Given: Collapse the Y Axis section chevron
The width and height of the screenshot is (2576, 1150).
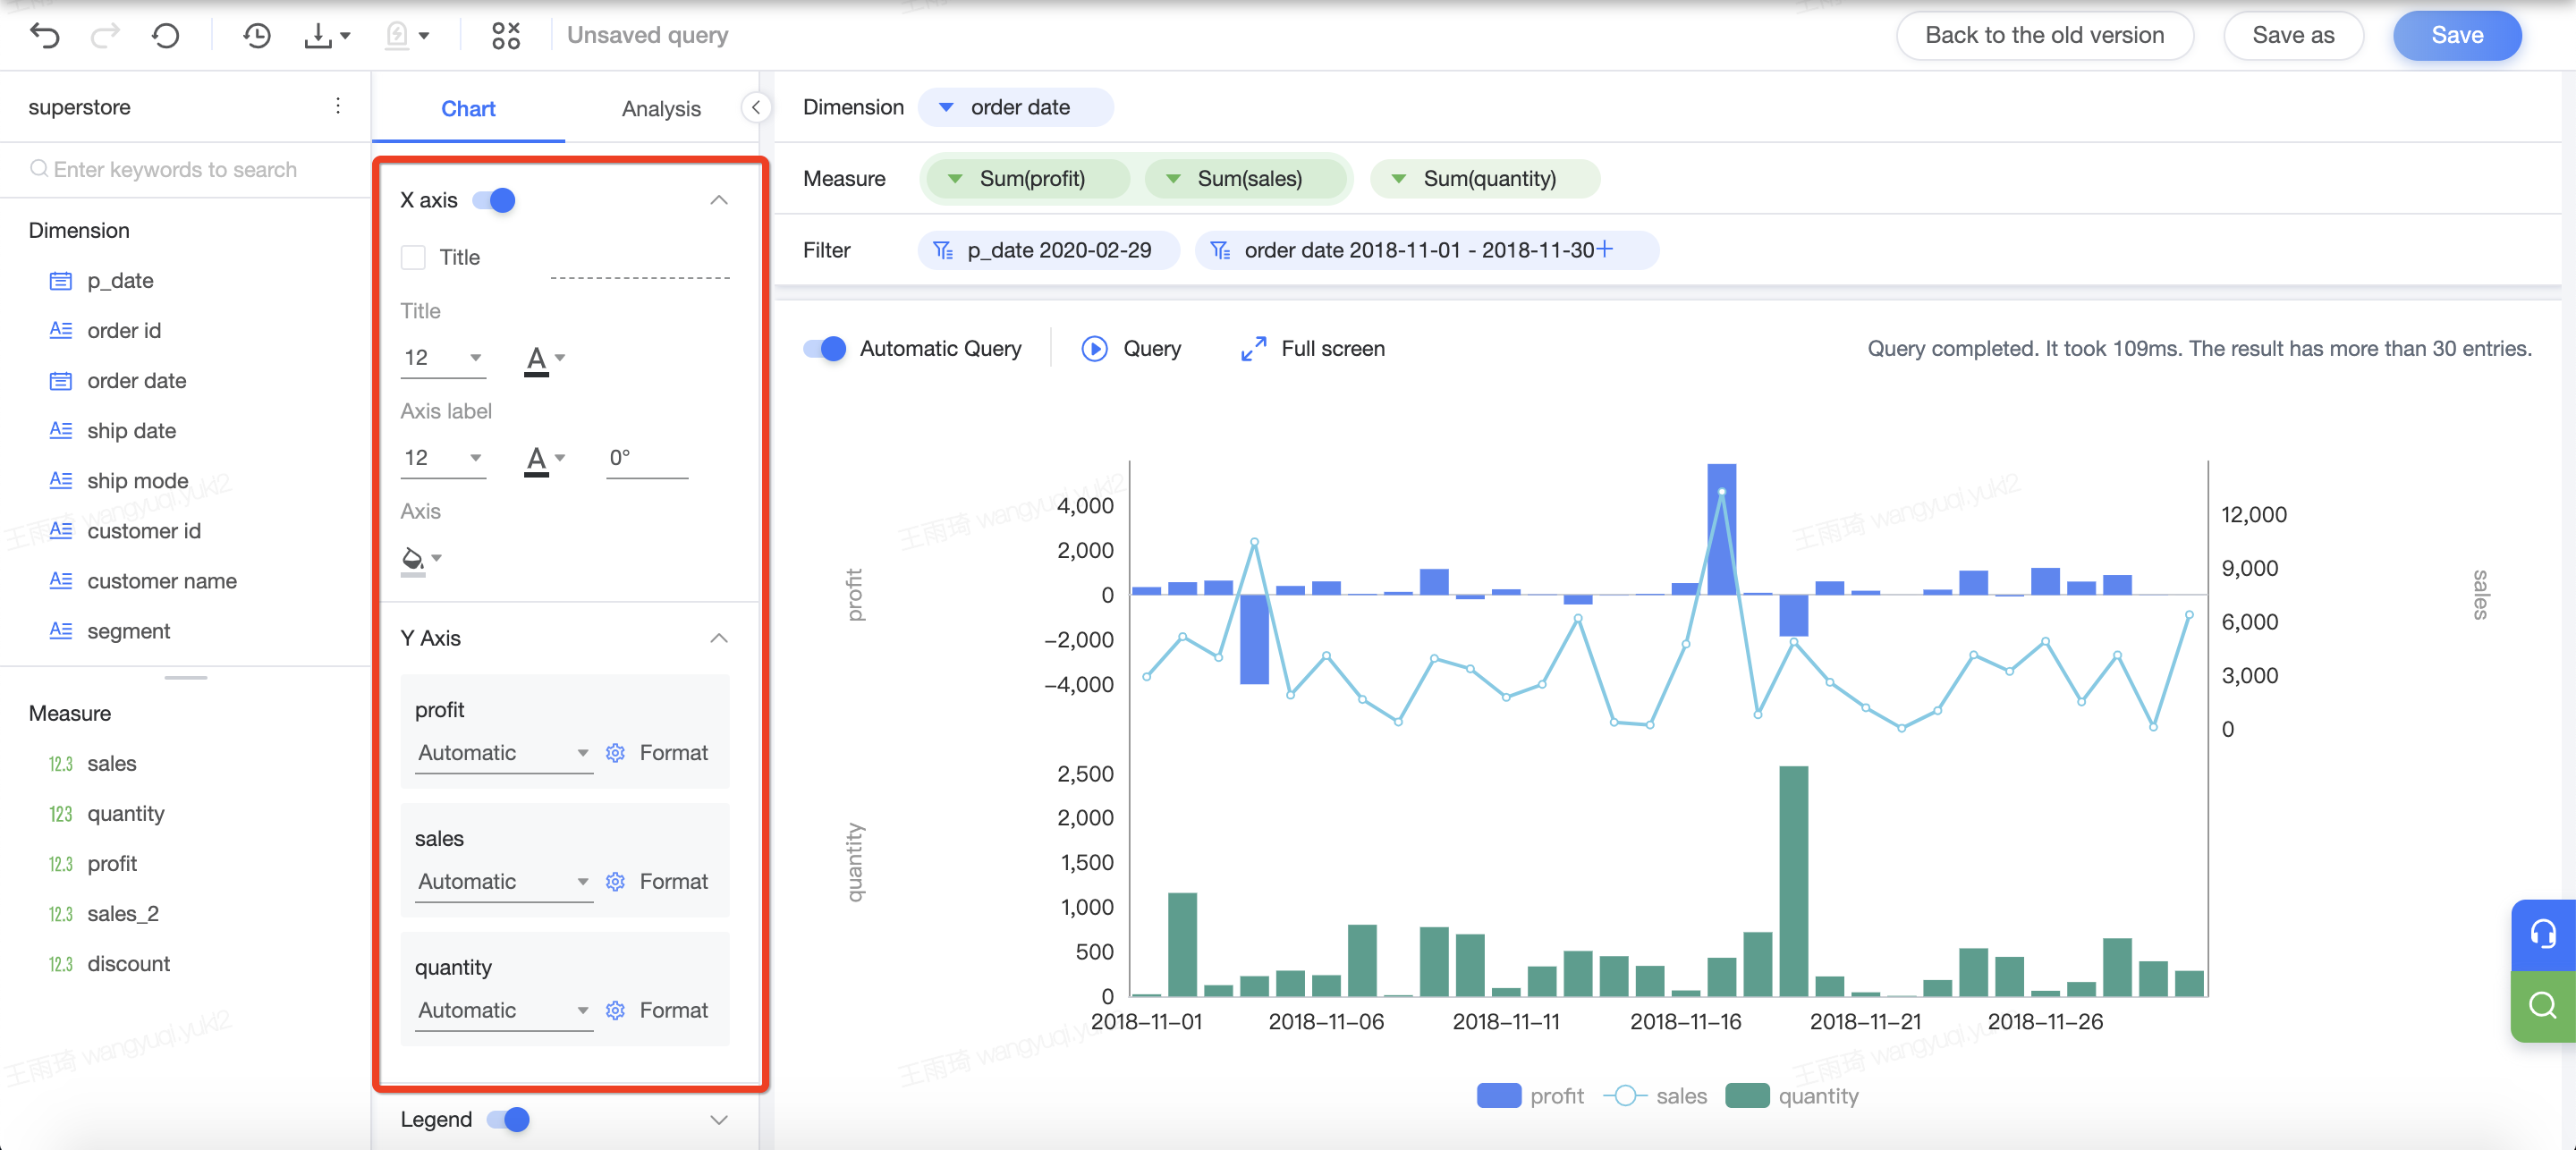Looking at the screenshot, I should tap(719, 638).
